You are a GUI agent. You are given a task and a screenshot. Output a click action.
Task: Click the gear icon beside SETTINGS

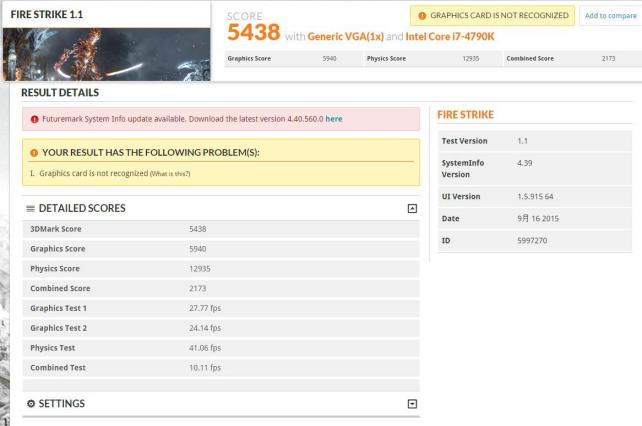31,403
